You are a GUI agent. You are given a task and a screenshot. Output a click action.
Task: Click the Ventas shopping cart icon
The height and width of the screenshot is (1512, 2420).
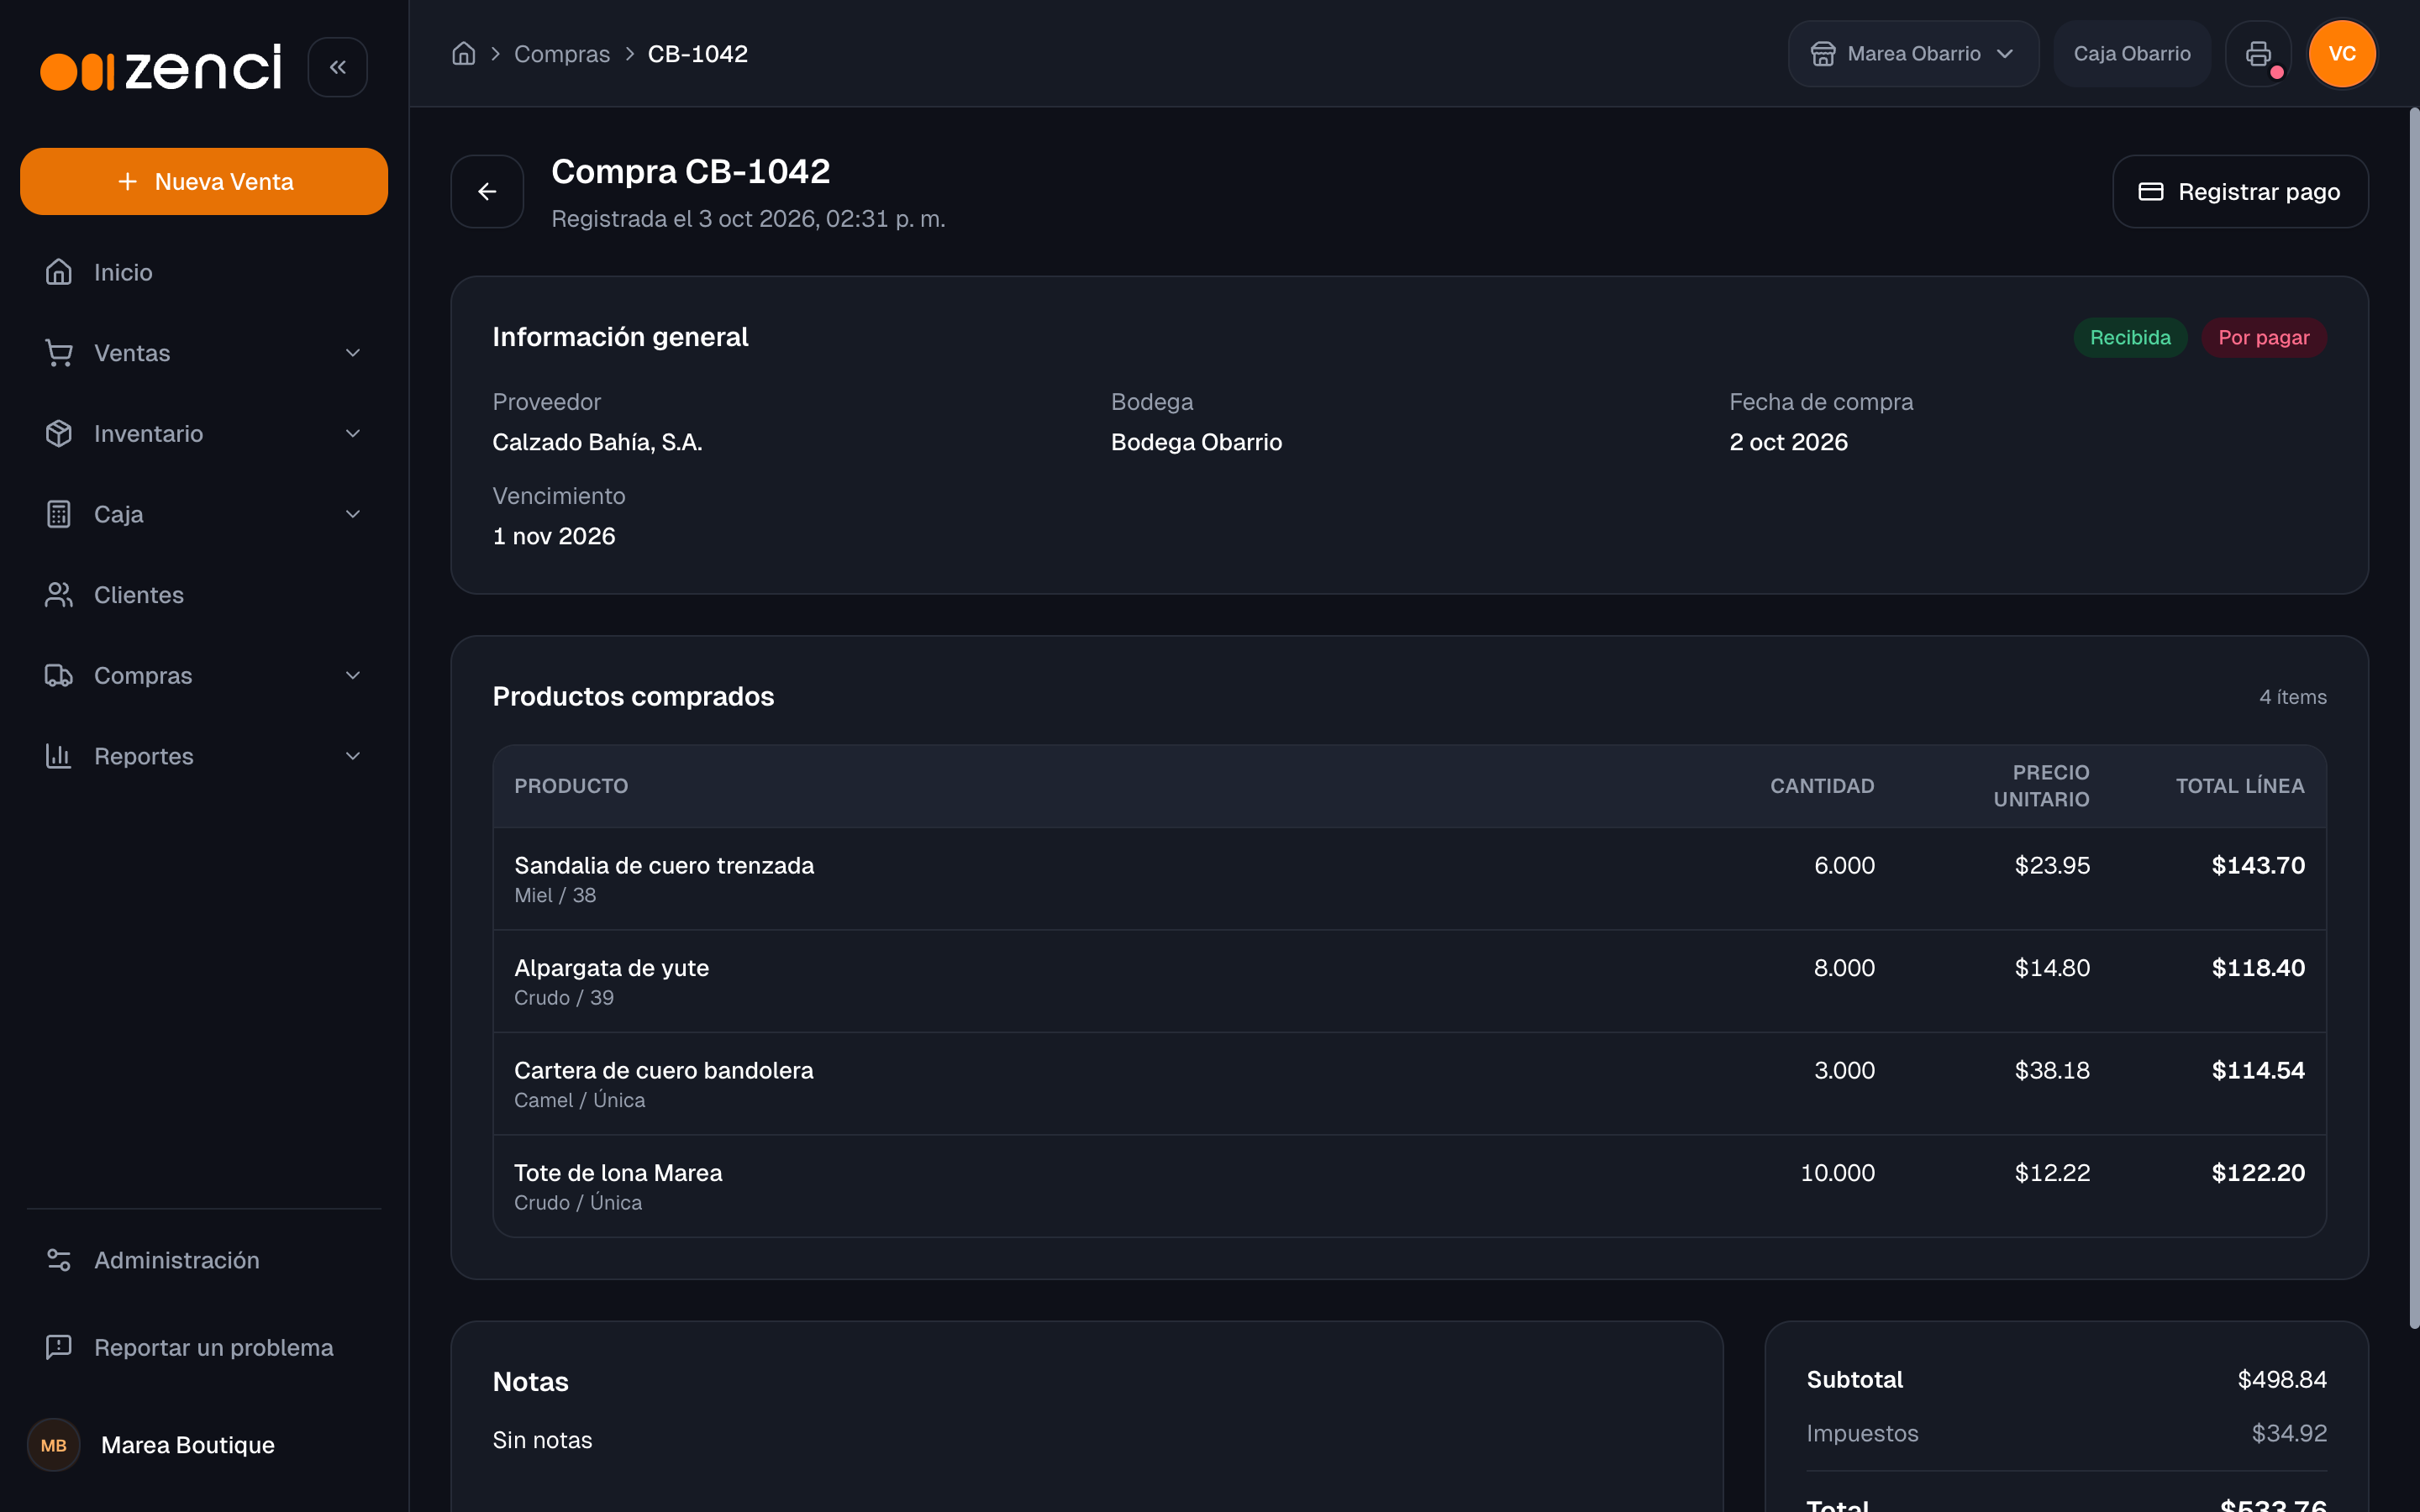(x=59, y=353)
